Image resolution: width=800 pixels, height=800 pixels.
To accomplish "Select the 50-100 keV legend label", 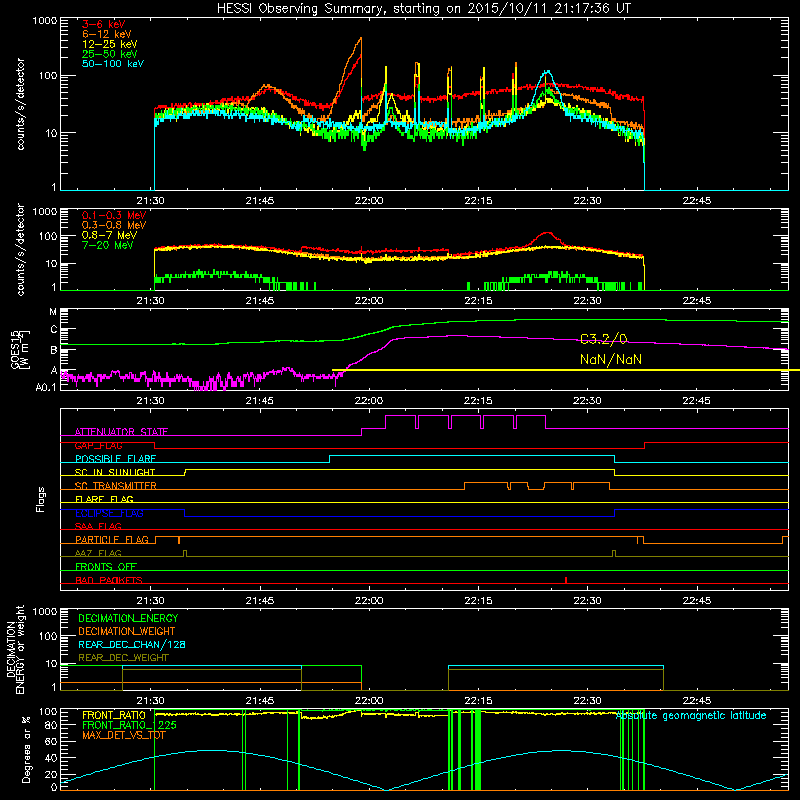I will click(x=113, y=64).
